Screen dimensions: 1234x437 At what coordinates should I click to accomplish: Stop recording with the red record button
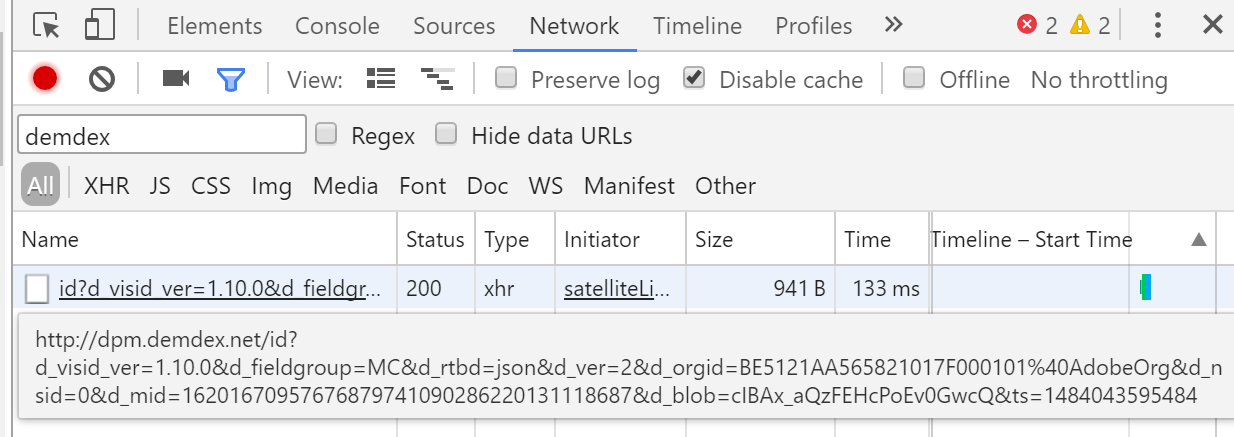tap(45, 79)
